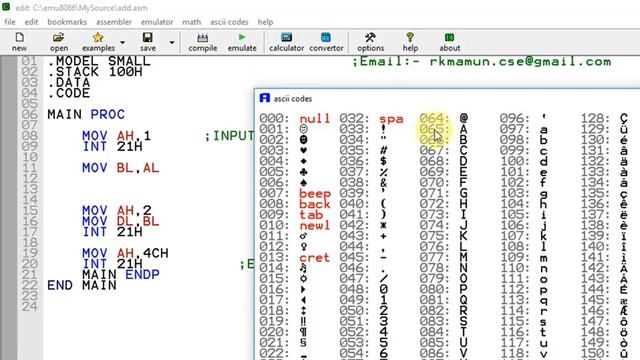
Task: Click the ascii codes window title icon
Action: (264, 98)
